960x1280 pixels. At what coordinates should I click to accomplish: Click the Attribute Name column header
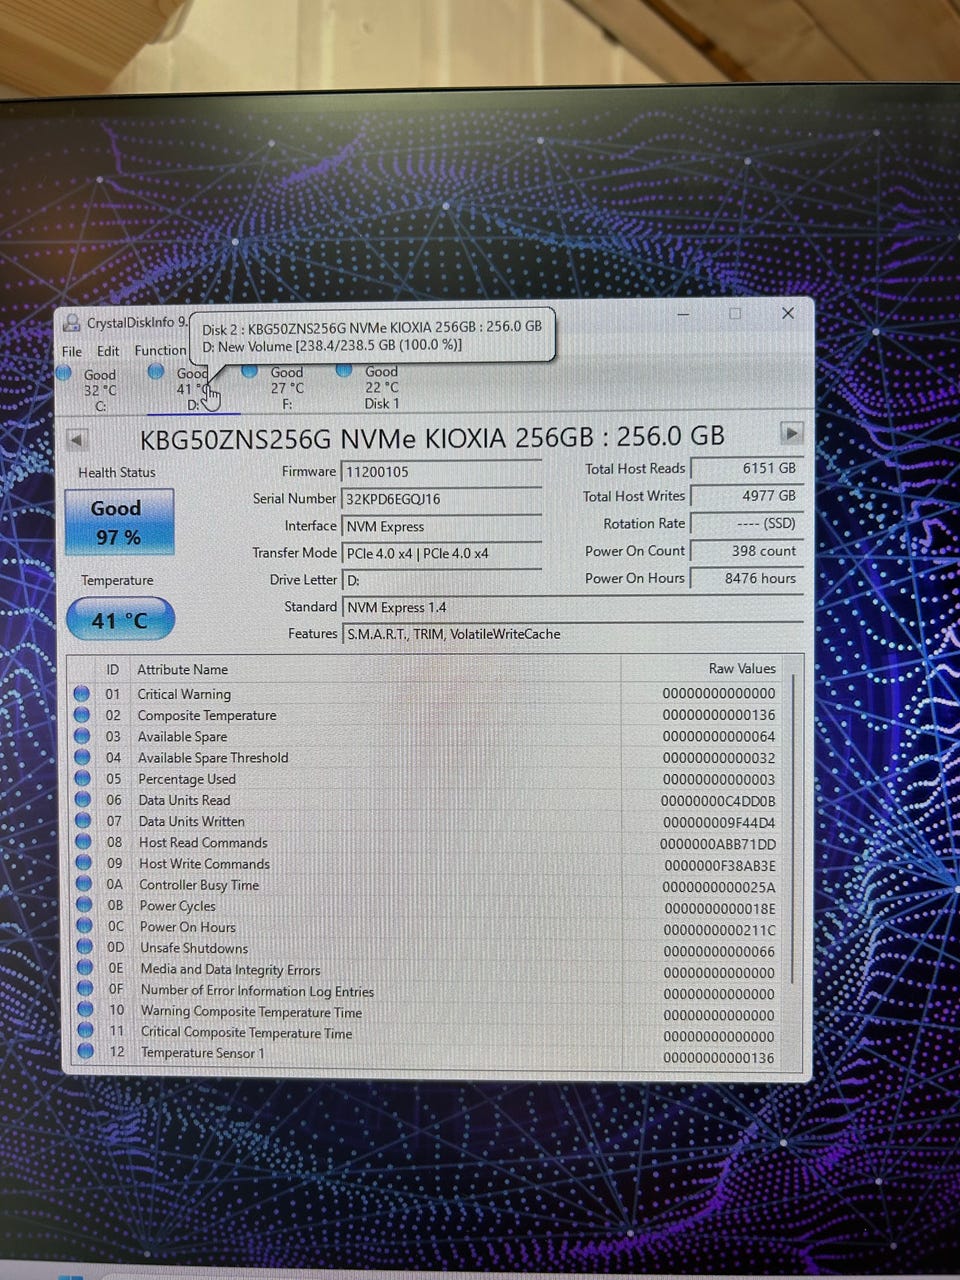(x=182, y=669)
